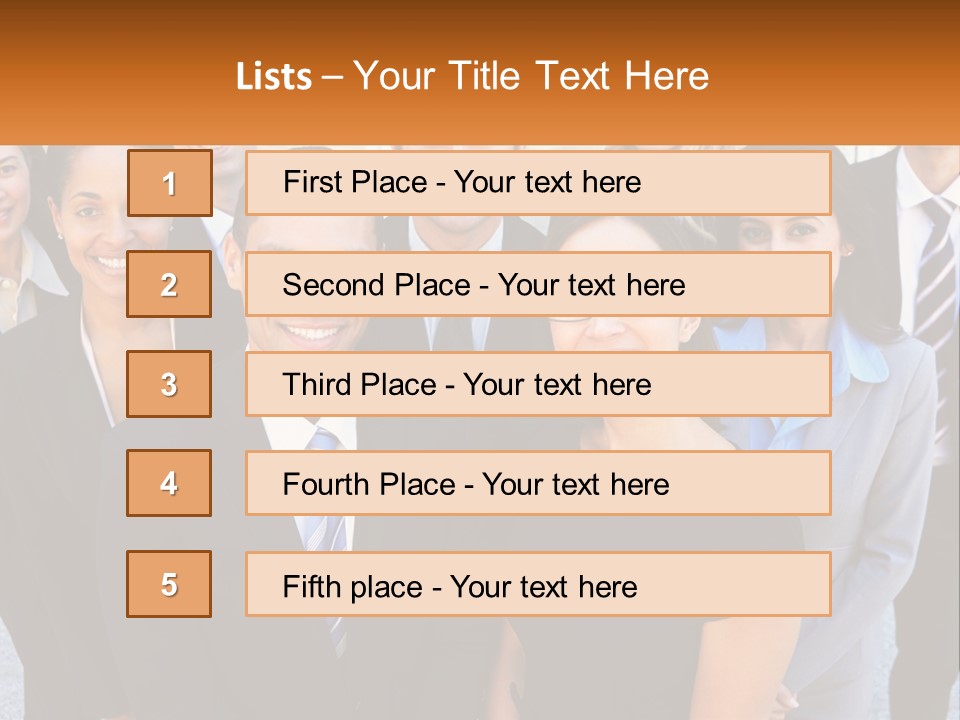Click 'Your text here' in First Place

coord(547,182)
